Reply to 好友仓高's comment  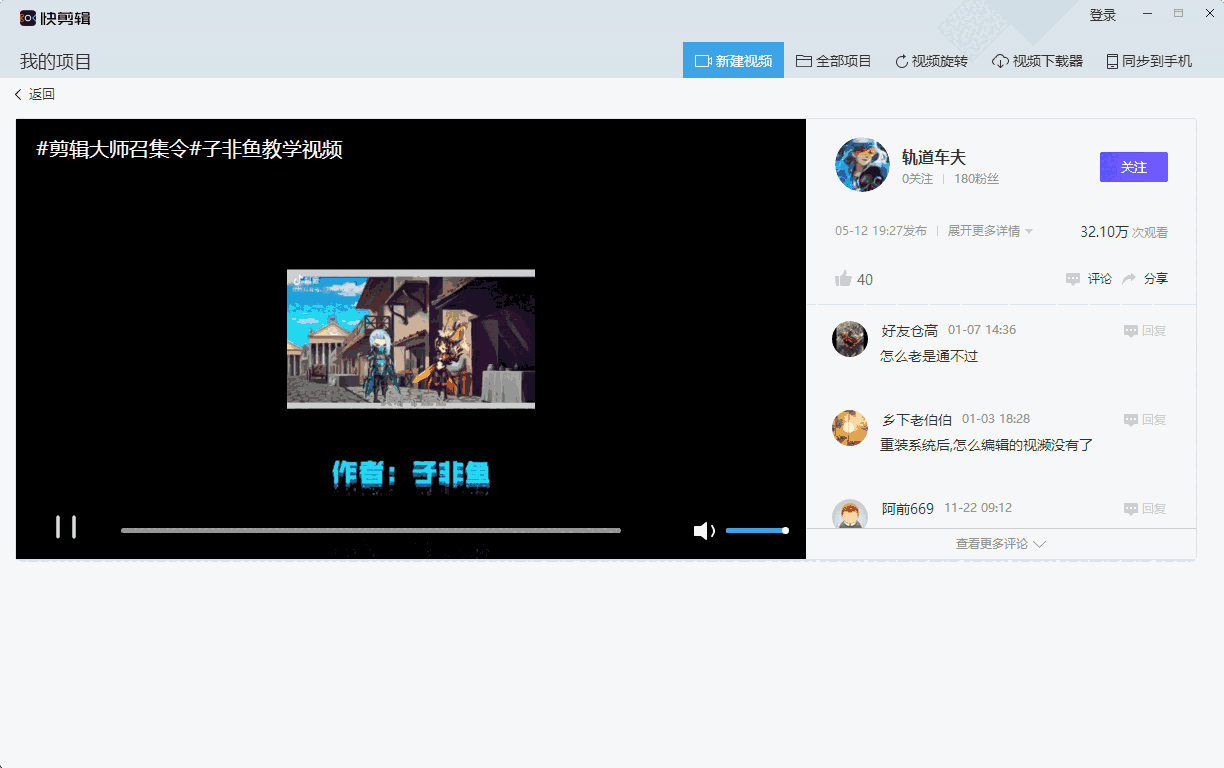1146,329
